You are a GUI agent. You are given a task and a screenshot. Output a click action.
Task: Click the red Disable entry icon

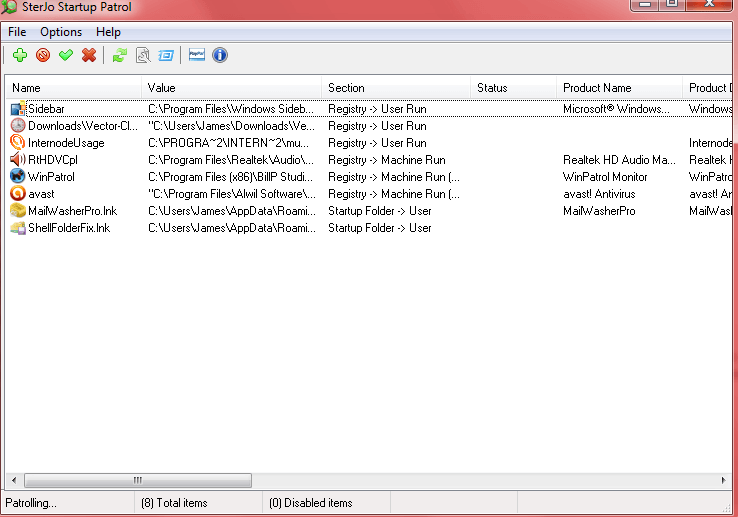click(x=43, y=55)
